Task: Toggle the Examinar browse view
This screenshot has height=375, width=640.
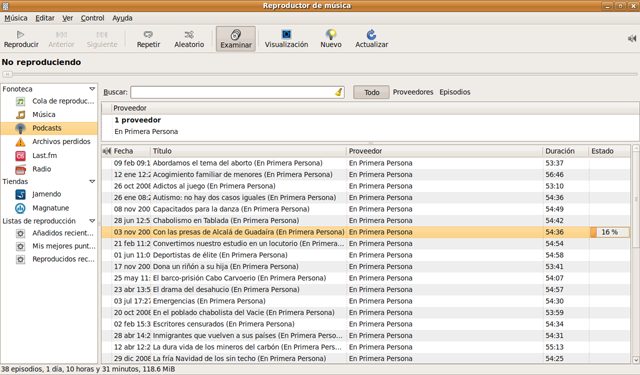Action: 236,39
